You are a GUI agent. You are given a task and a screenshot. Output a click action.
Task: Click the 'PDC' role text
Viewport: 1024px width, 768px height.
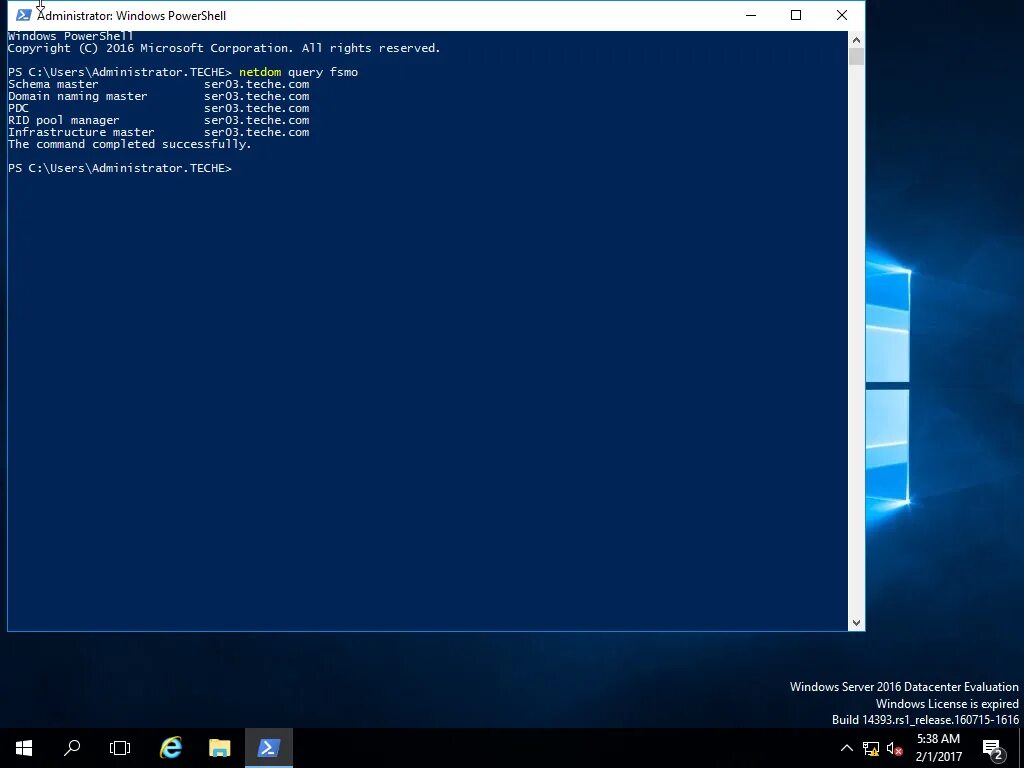point(18,108)
